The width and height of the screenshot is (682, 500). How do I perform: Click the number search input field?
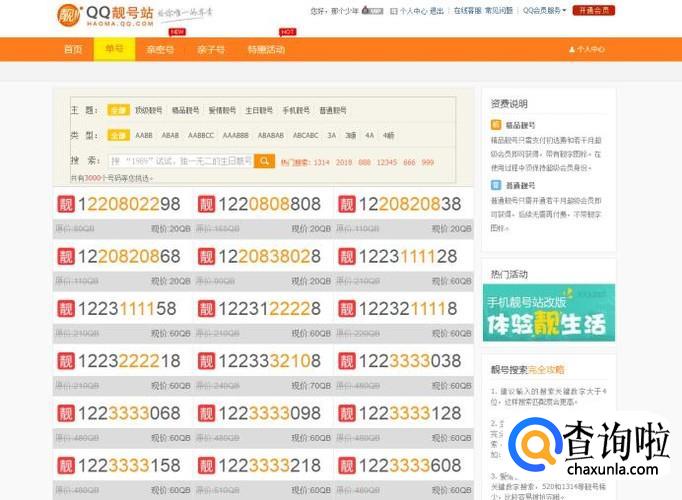(x=181, y=161)
